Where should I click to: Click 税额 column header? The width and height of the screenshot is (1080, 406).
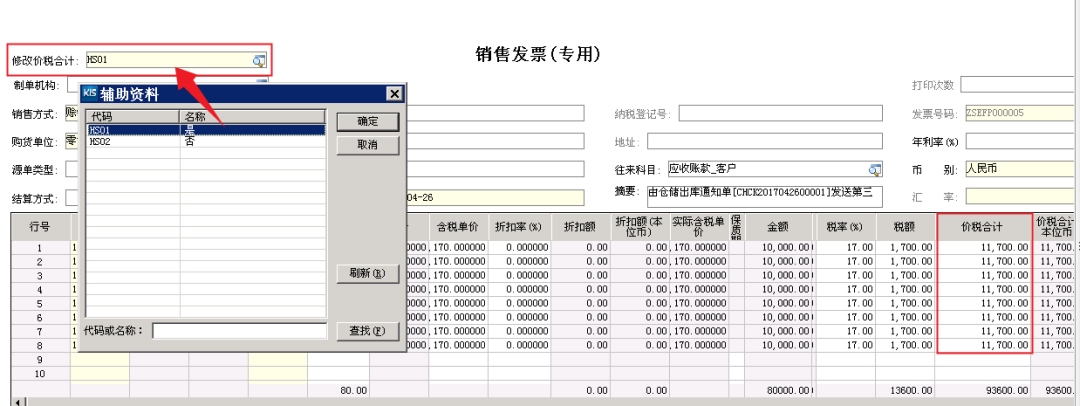click(905, 227)
